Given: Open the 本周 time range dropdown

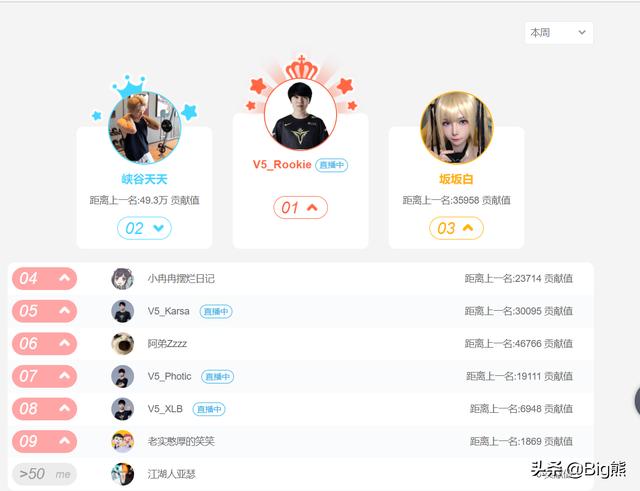Looking at the screenshot, I should (x=558, y=33).
